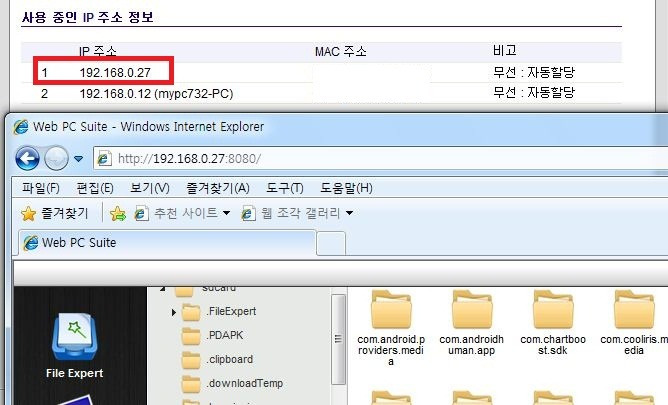Select the .clipboard folder in tree

pos(230,359)
